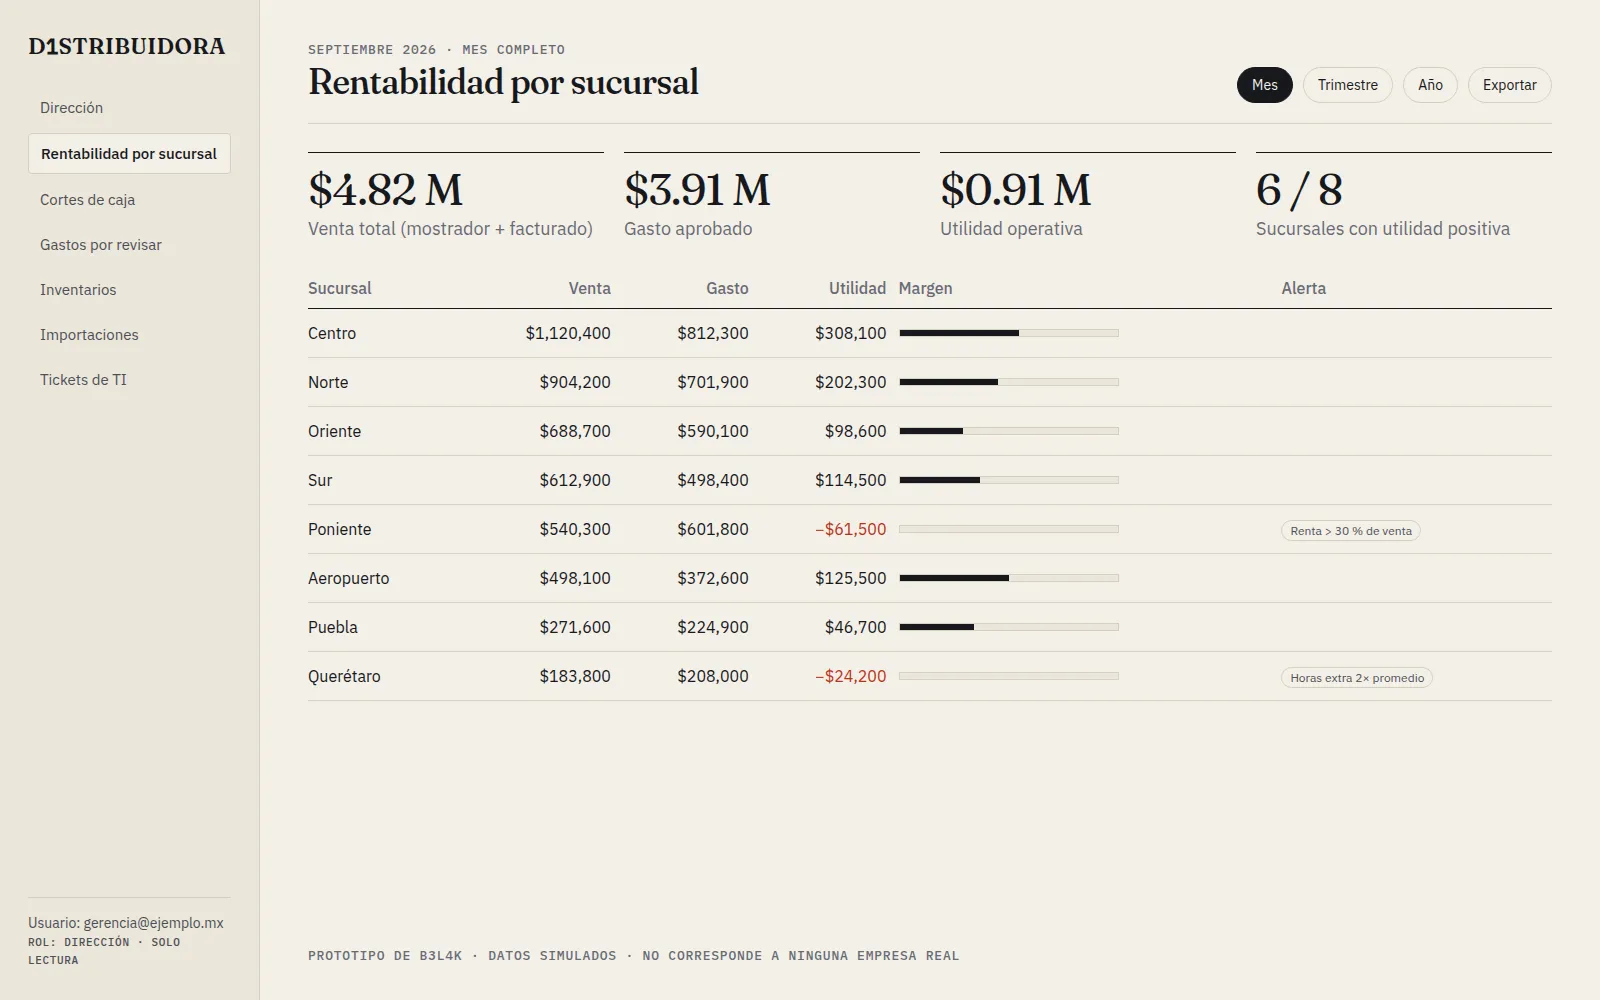The image size is (1600, 1000).
Task: Click Poniente's negative utility −$61,500
Action: 850,529
